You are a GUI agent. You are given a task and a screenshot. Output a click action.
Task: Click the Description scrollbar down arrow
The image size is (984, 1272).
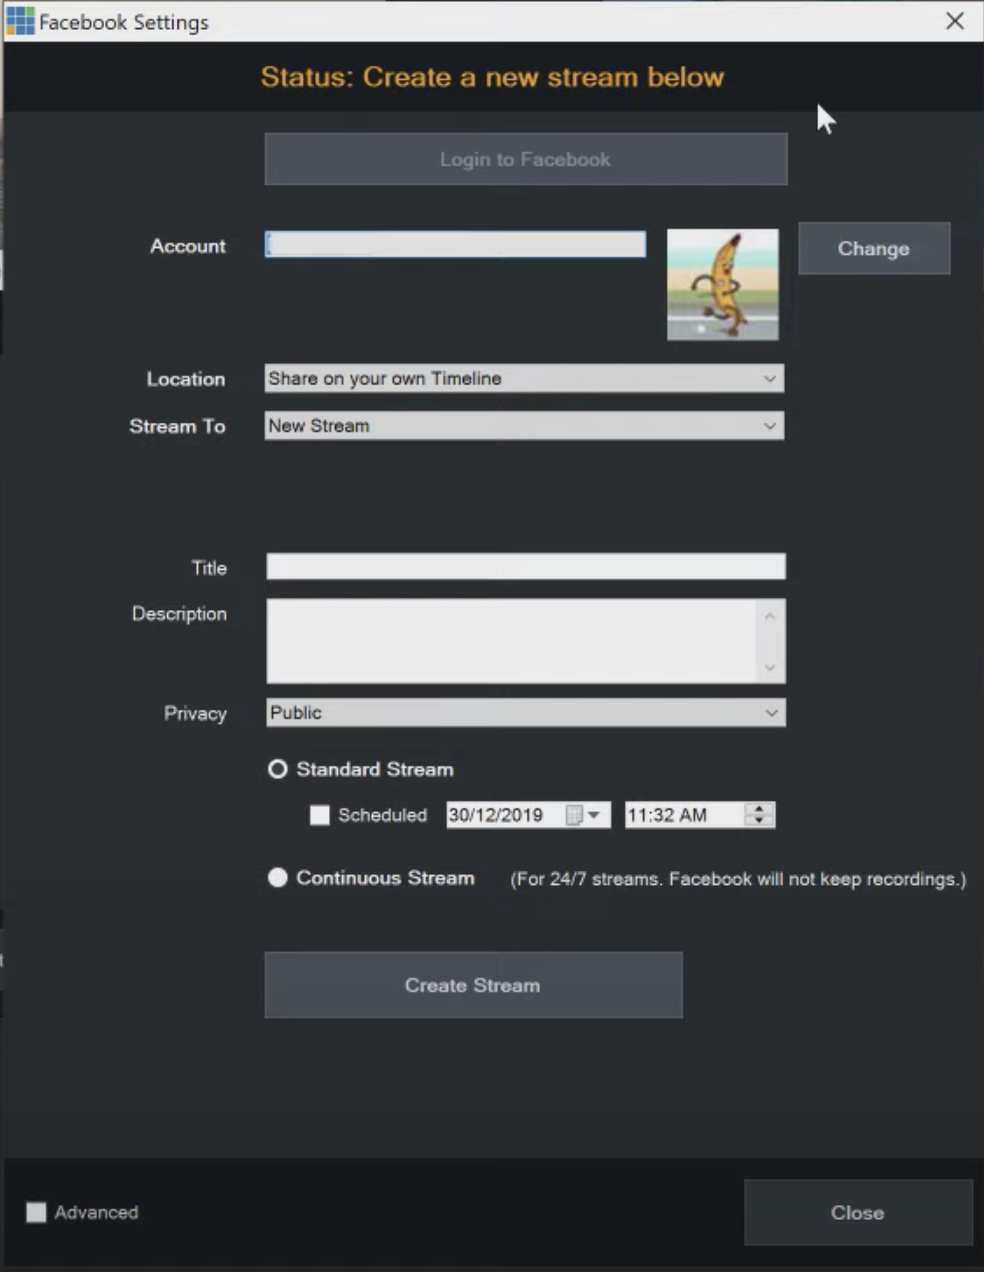pos(770,667)
